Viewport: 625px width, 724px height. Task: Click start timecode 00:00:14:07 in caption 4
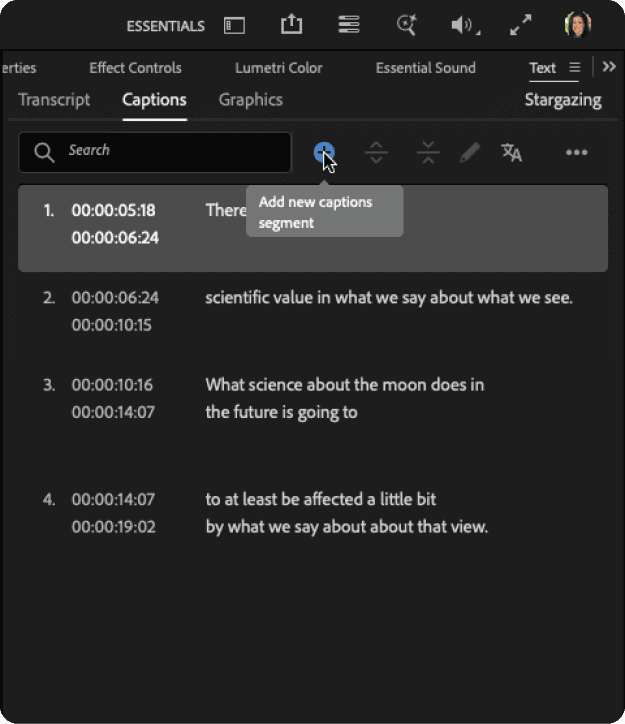pyautogui.click(x=114, y=499)
